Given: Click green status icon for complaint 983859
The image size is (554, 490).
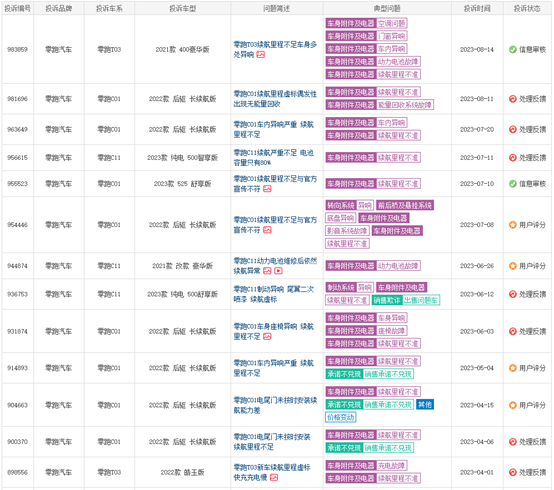Looking at the screenshot, I should pyautogui.click(x=513, y=49).
